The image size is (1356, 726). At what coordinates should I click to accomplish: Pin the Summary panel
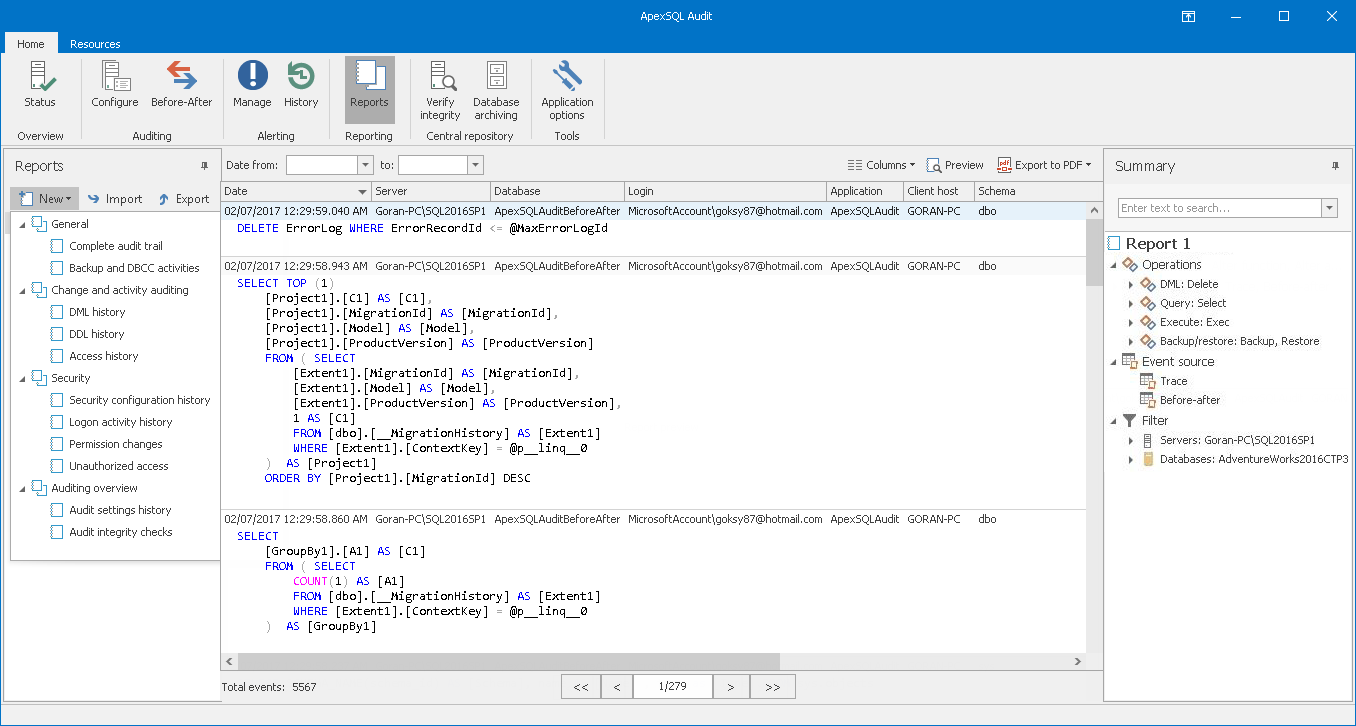tap(1335, 166)
